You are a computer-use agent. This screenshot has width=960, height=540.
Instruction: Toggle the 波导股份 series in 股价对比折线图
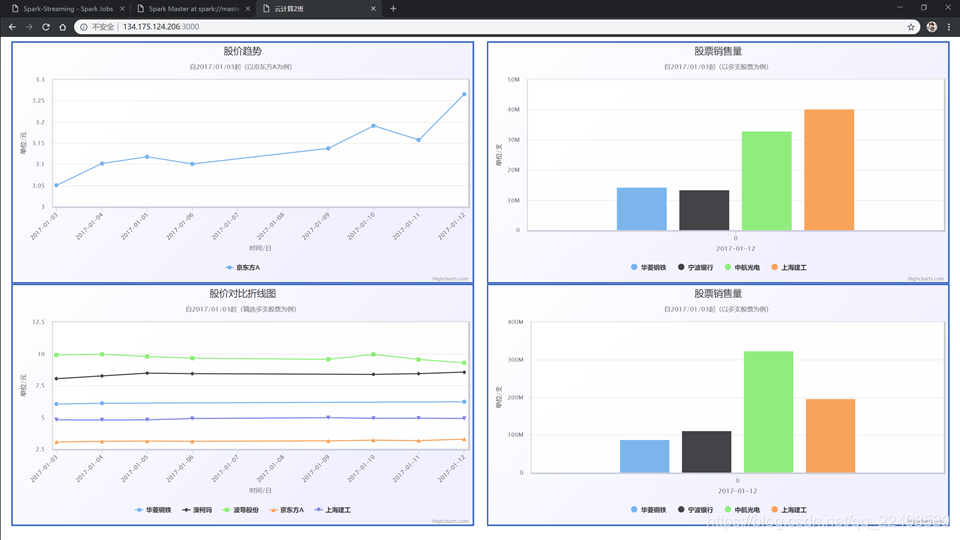click(241, 510)
